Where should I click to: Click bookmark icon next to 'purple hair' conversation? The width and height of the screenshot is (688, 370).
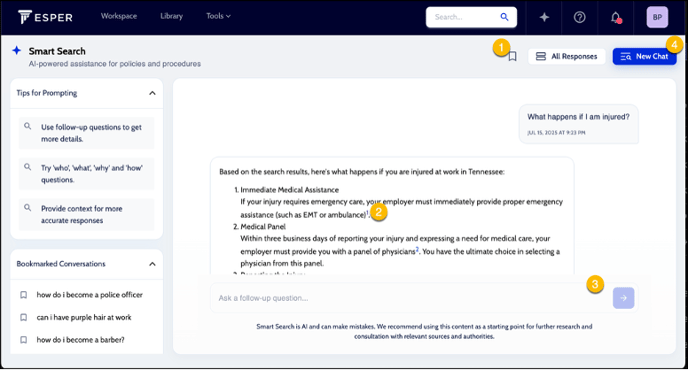(24, 317)
